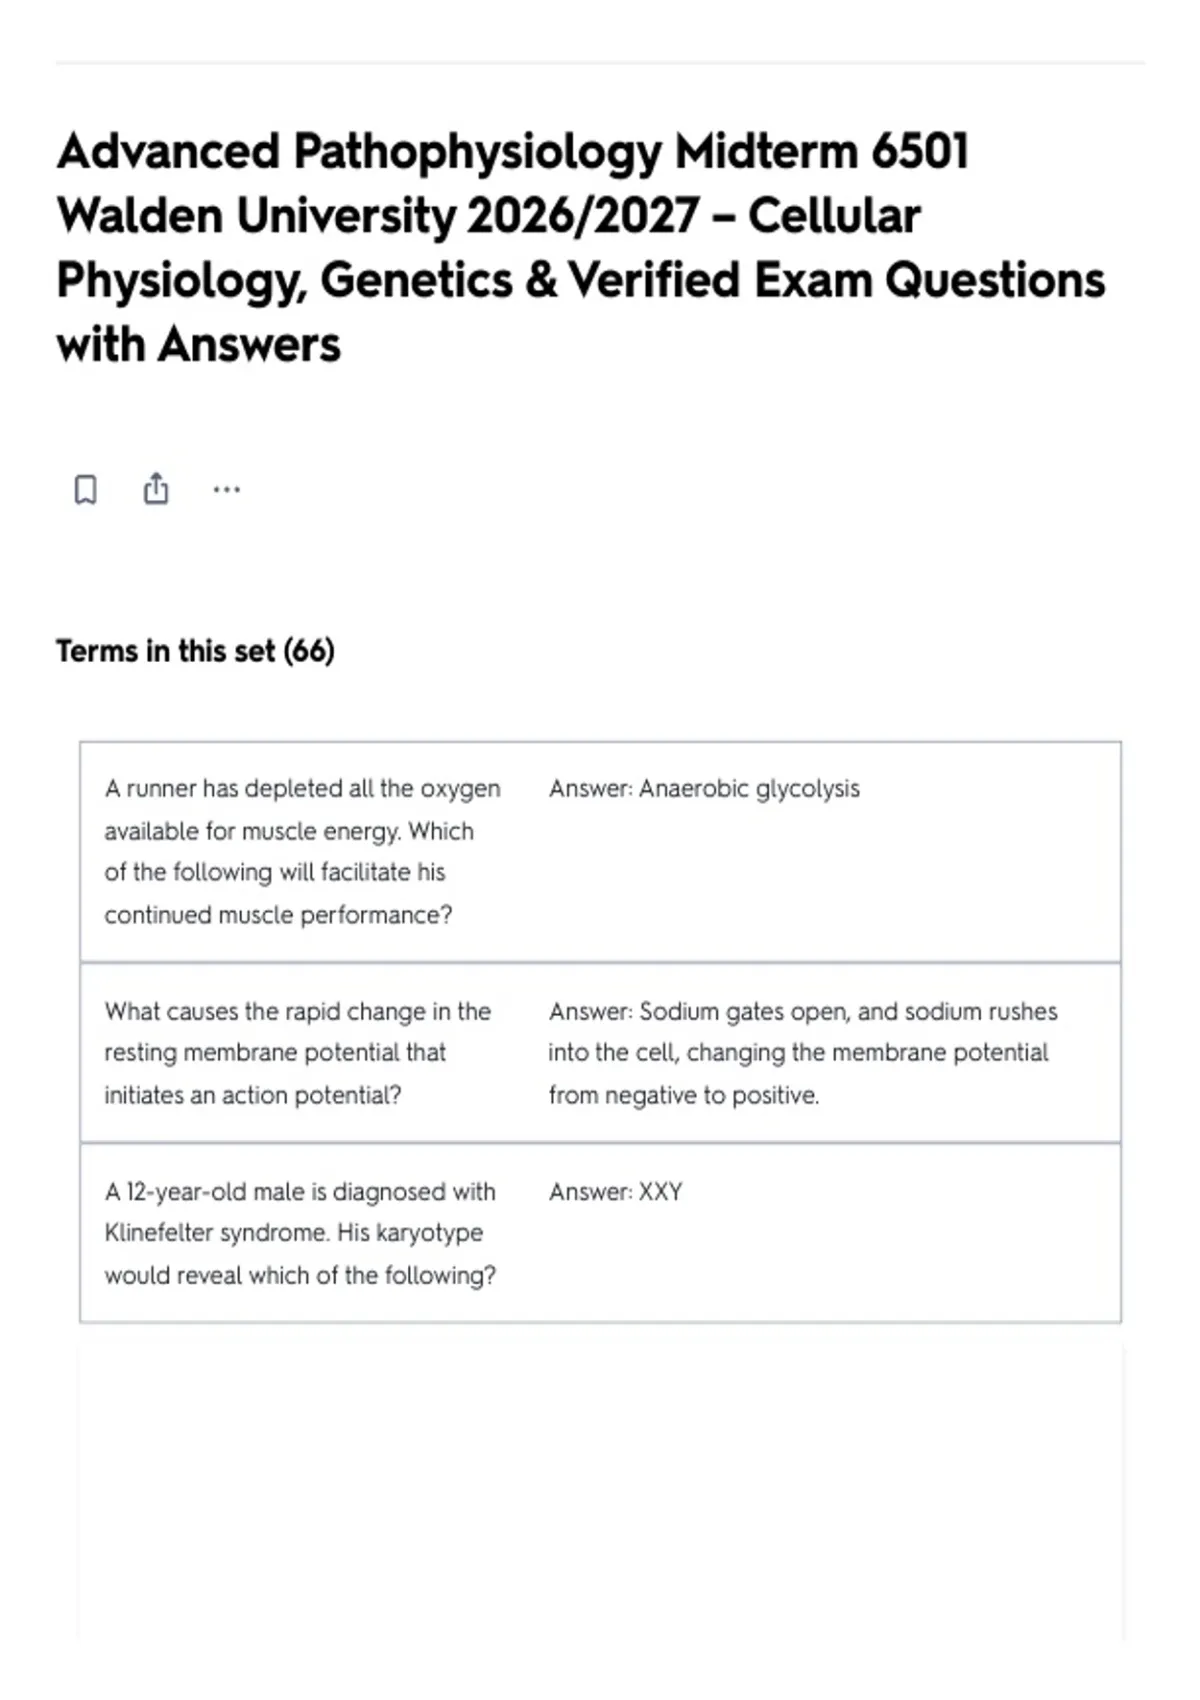Viewport: 1200px width, 1700px height.
Task: Click the 'with Answers' title line
Action: click(x=199, y=344)
